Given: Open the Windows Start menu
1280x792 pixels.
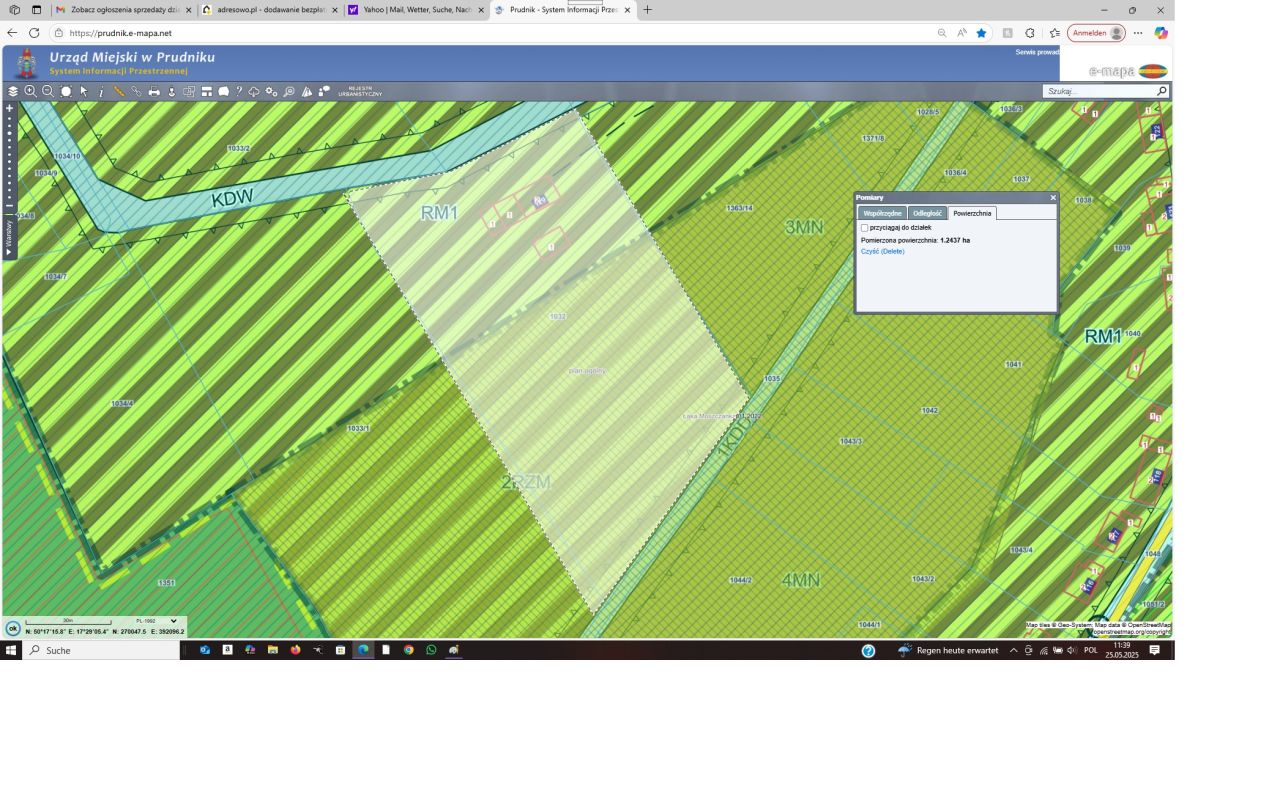Looking at the screenshot, I should coord(11,650).
